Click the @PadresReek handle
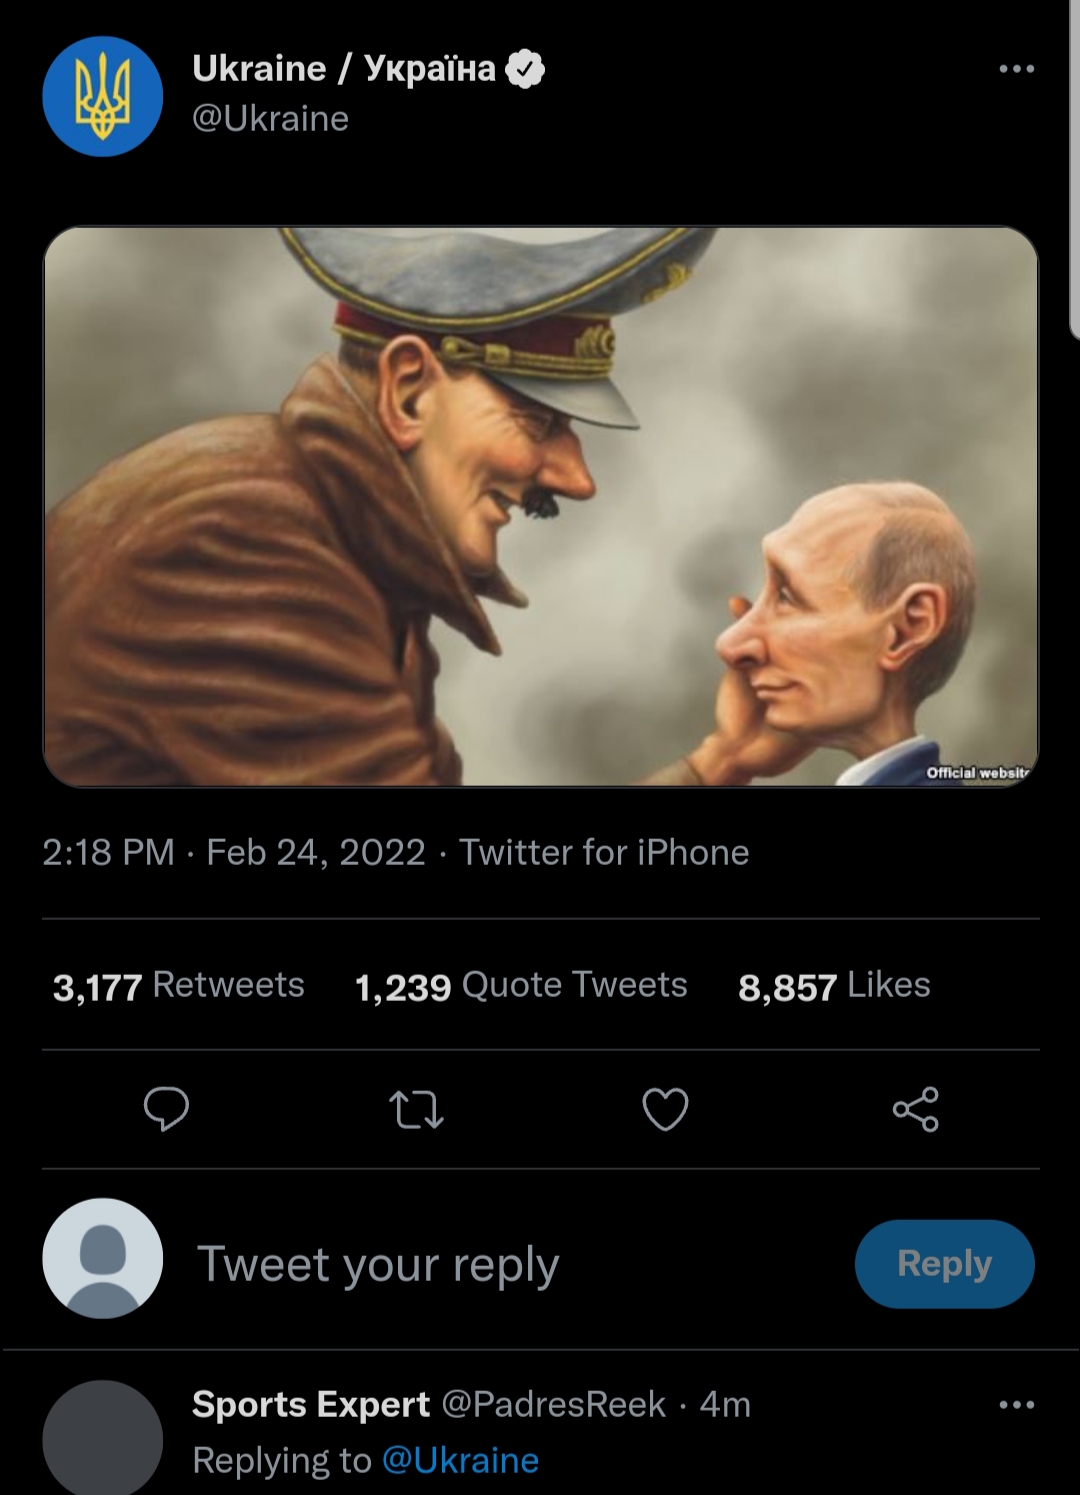 [553, 1405]
